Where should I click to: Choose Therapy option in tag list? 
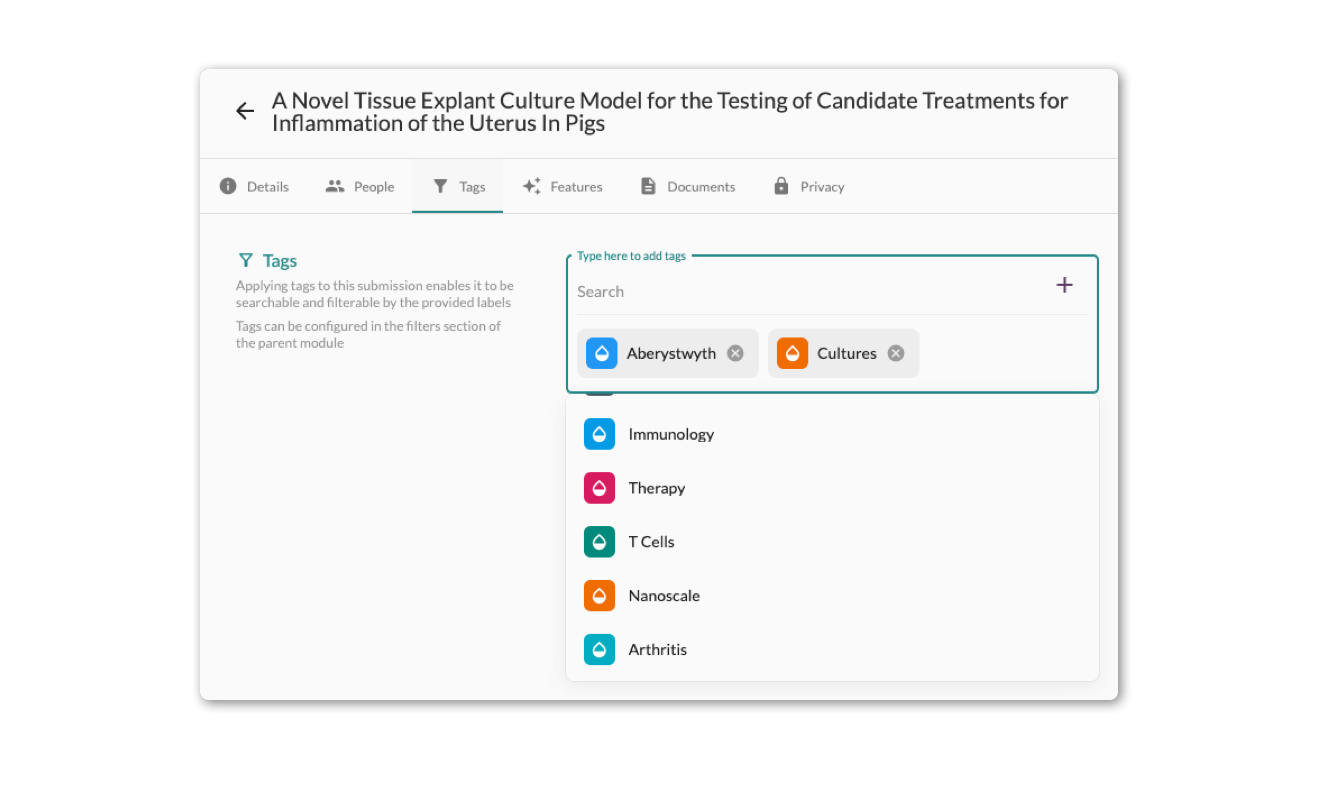pos(657,488)
